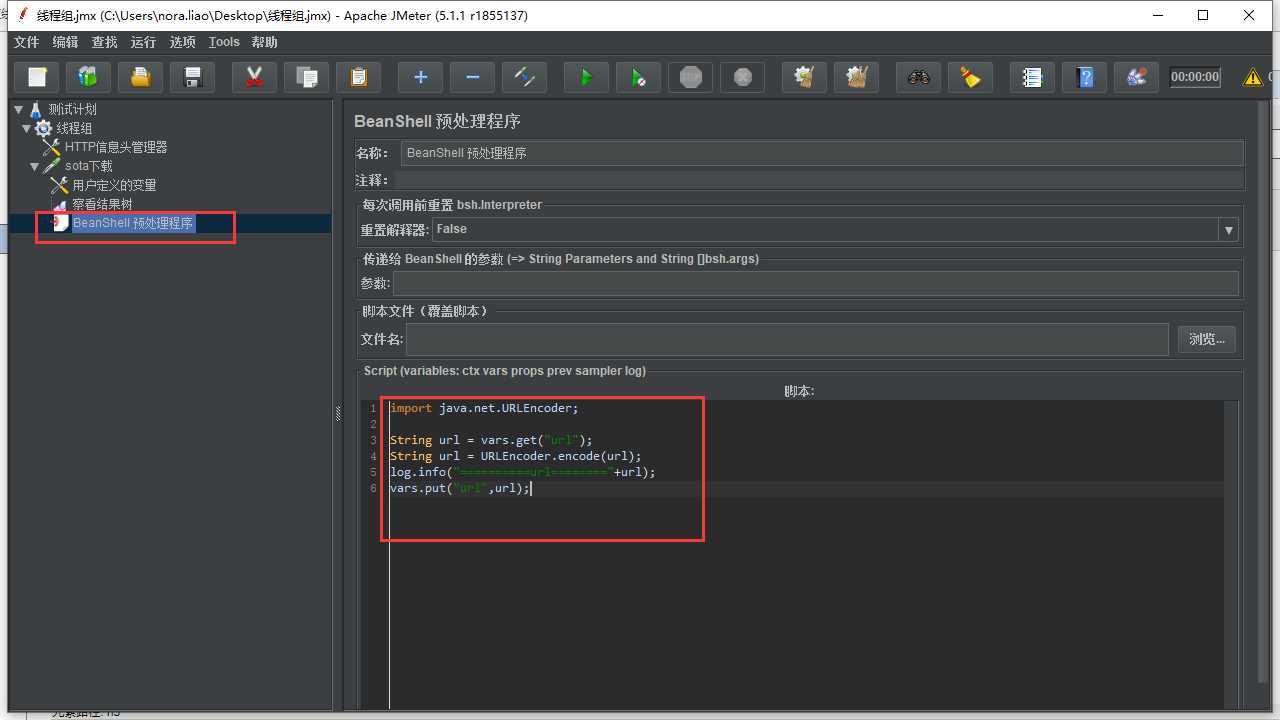Open the 帮助 menu

(264, 42)
